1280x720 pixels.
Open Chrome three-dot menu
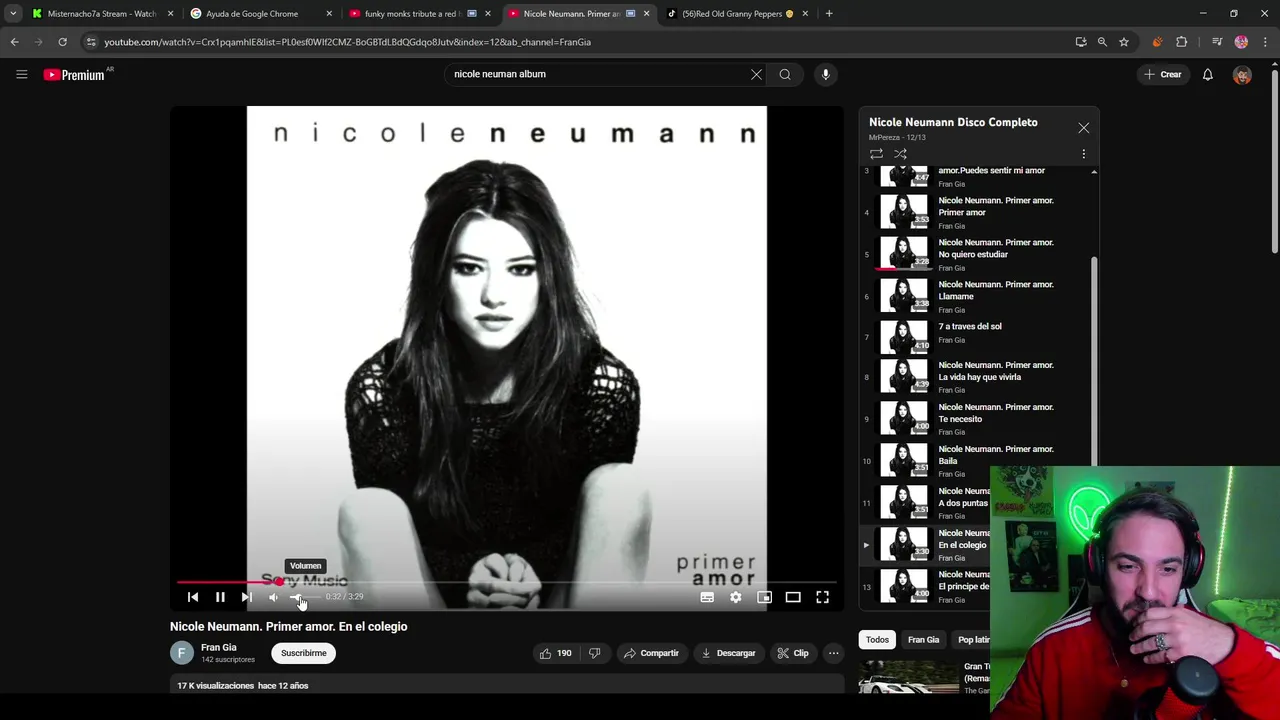1265,42
